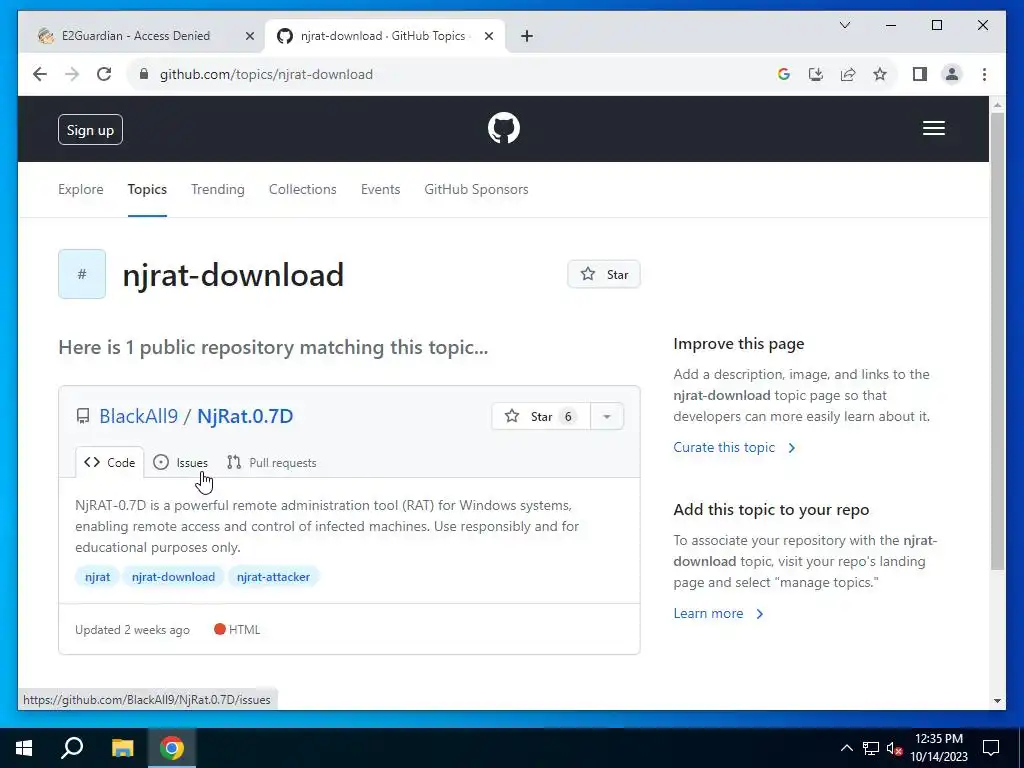Open Collections in the nav
1024x768 pixels.
tap(302, 189)
